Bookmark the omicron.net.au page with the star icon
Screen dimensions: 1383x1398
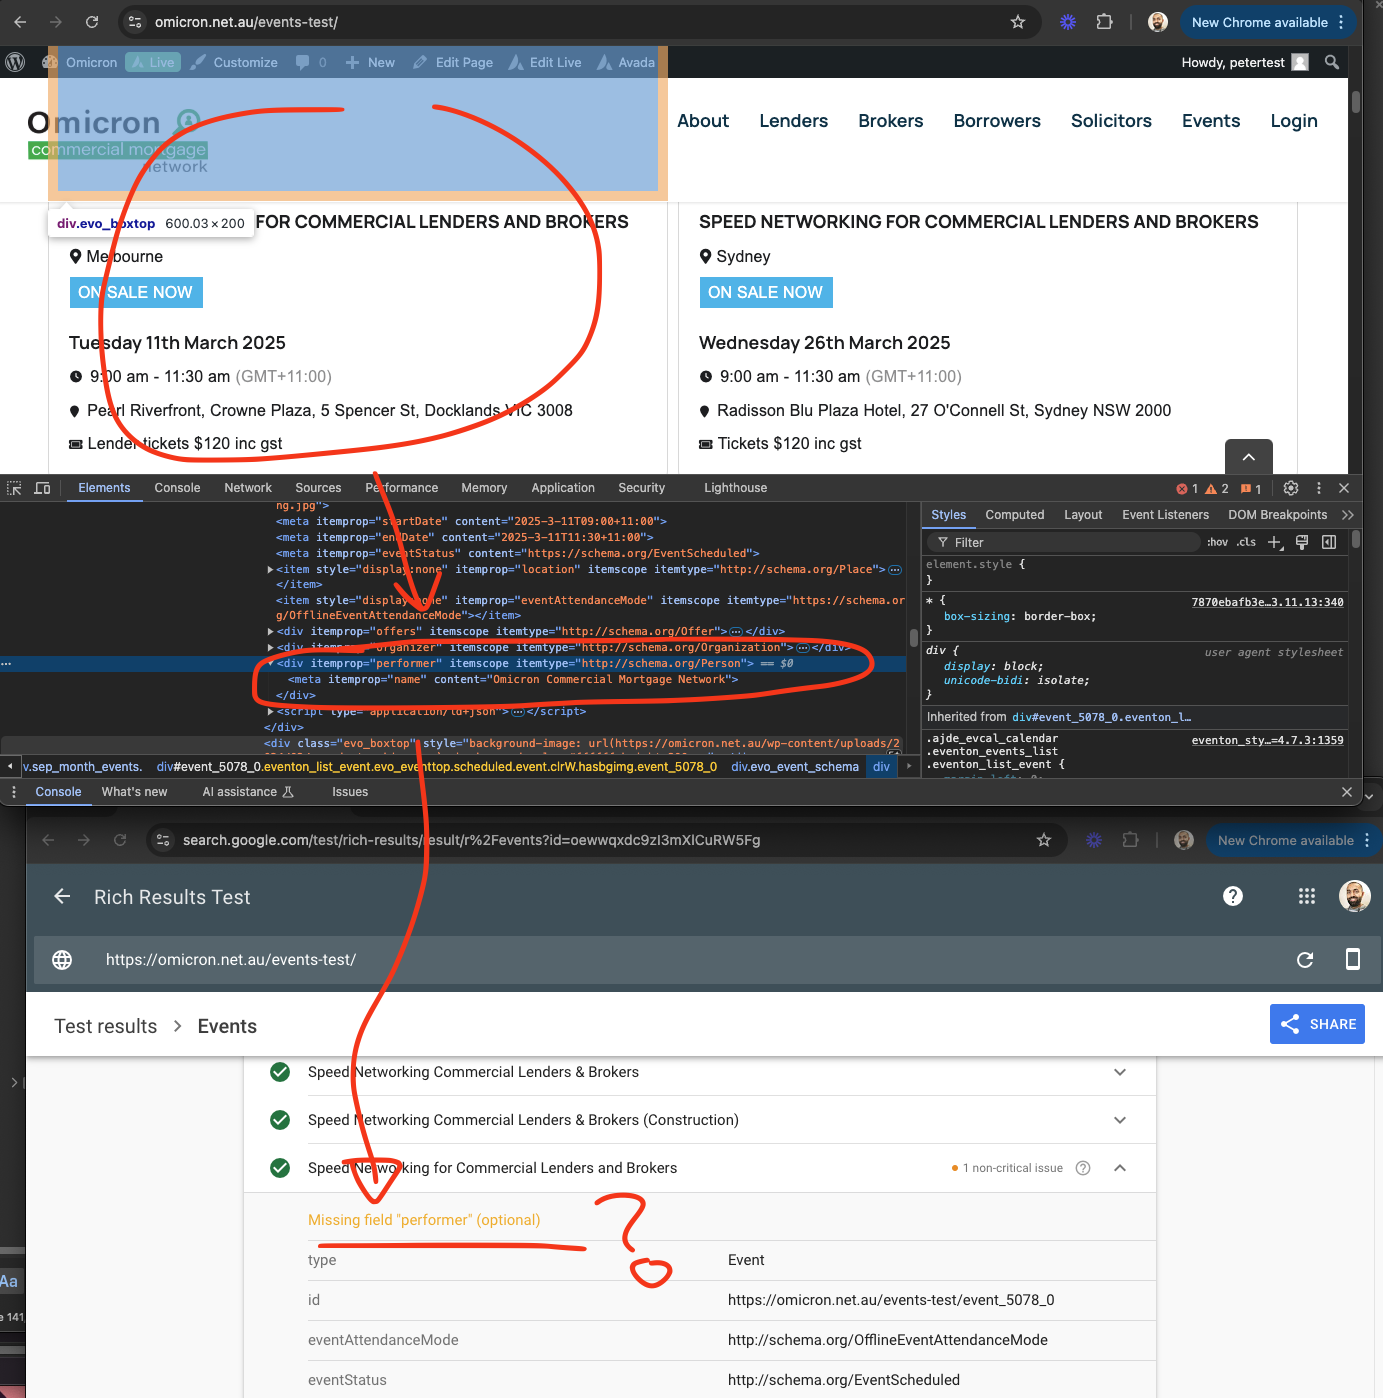[1018, 22]
